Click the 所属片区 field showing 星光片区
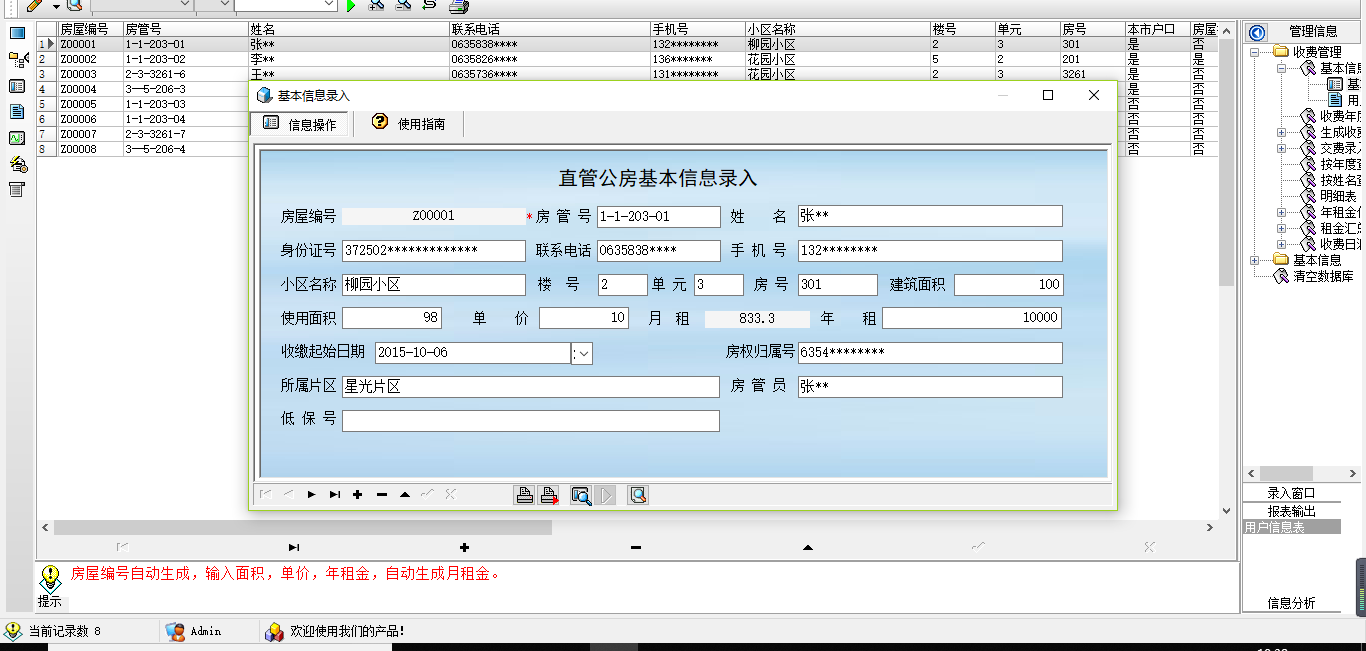Screen dimensions: 1366x651 tap(530, 387)
